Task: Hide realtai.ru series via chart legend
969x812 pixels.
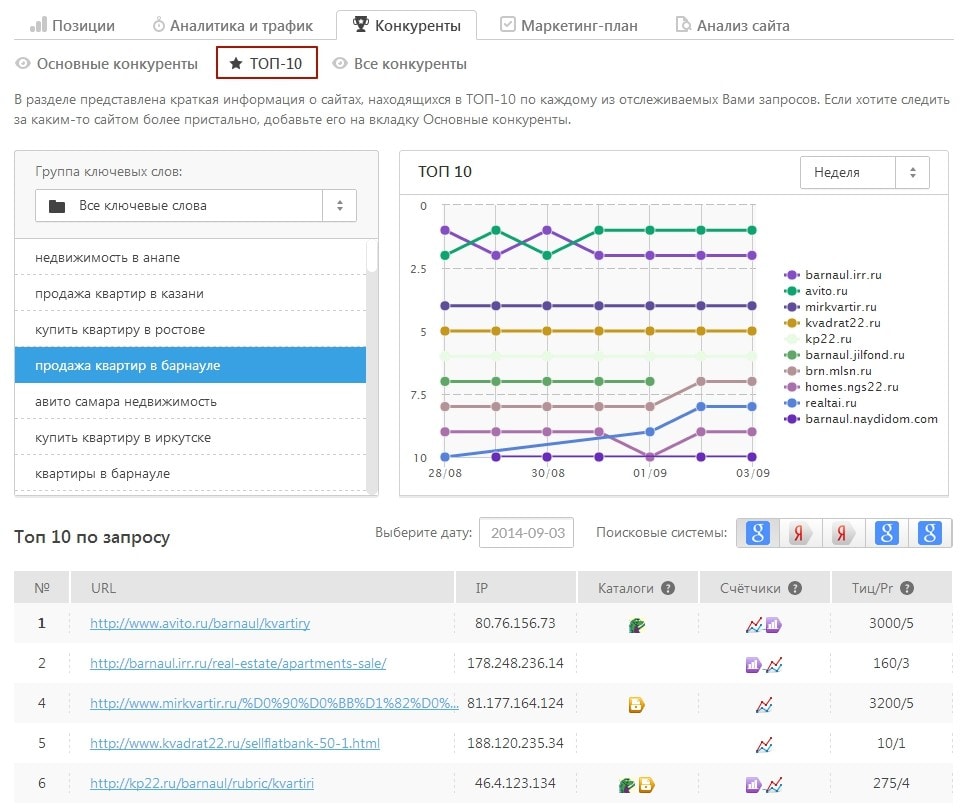Action: (x=829, y=403)
